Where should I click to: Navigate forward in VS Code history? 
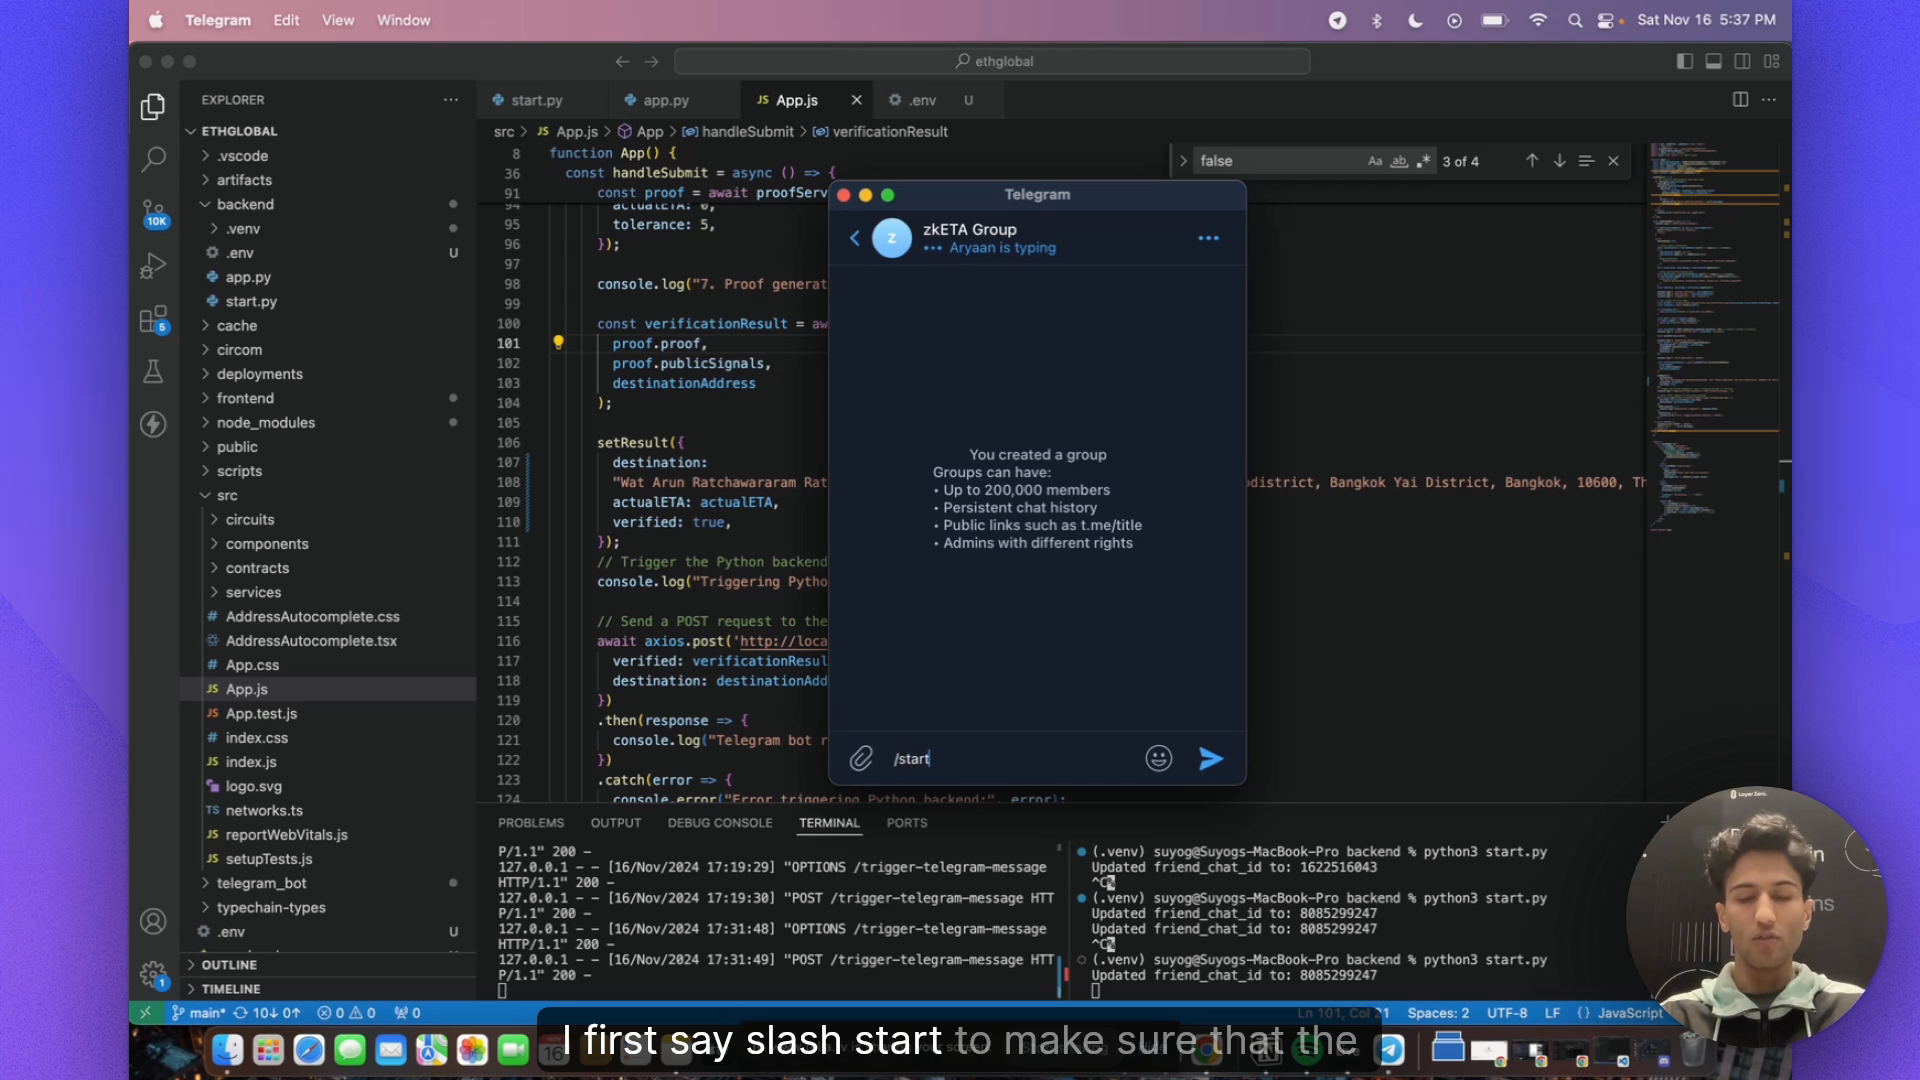[652, 62]
